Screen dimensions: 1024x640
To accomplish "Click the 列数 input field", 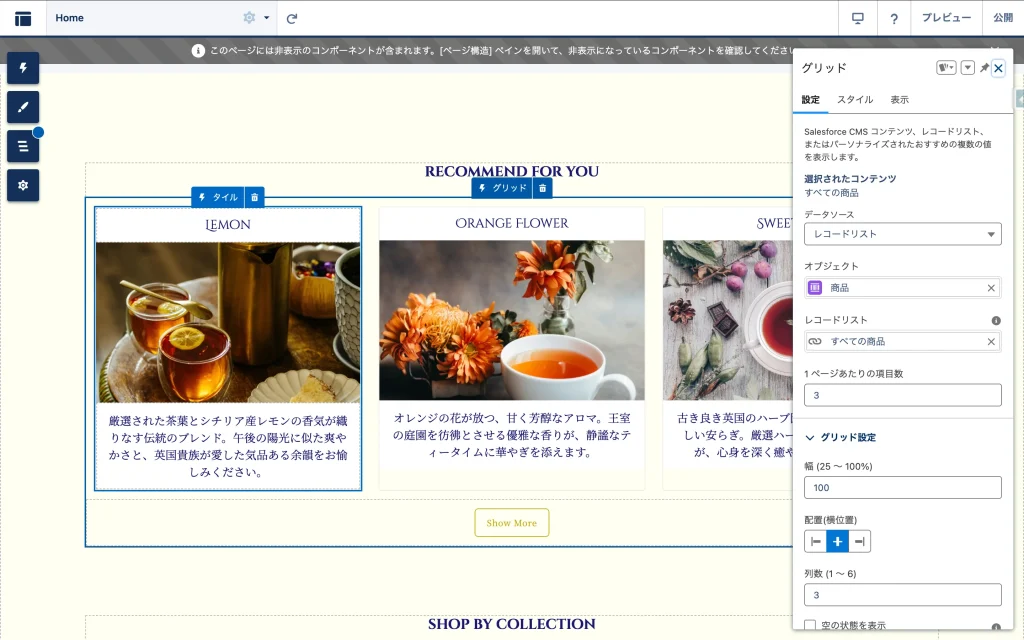I will (x=902, y=595).
